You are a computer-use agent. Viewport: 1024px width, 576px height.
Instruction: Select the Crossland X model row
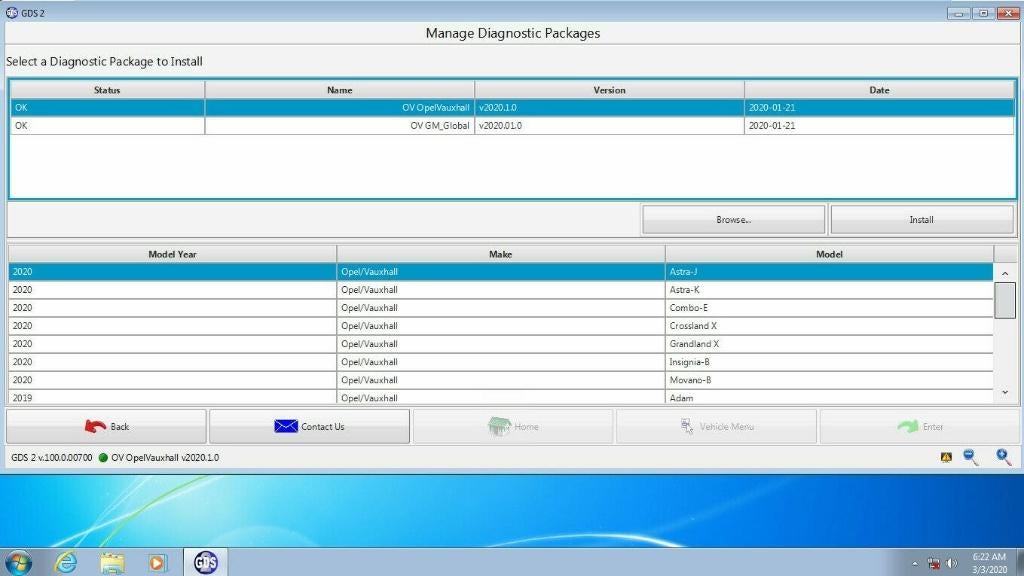[501, 325]
